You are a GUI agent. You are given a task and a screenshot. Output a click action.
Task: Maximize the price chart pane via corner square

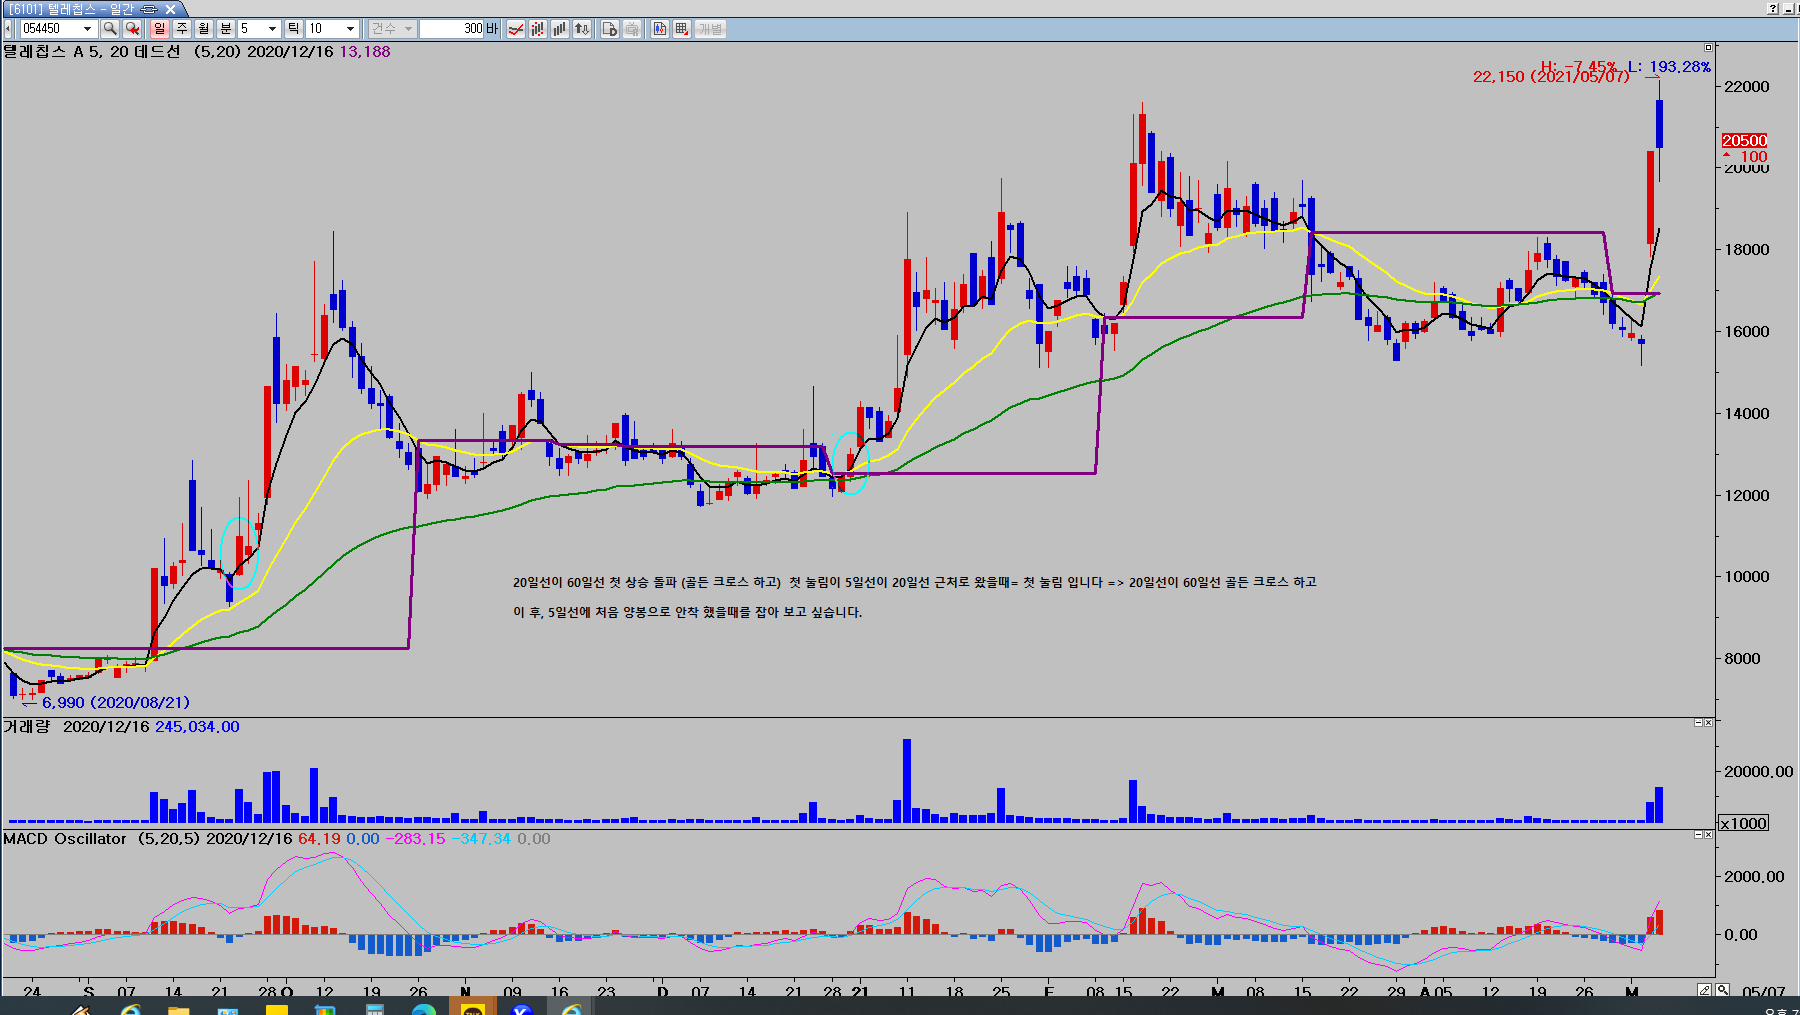(x=1708, y=47)
